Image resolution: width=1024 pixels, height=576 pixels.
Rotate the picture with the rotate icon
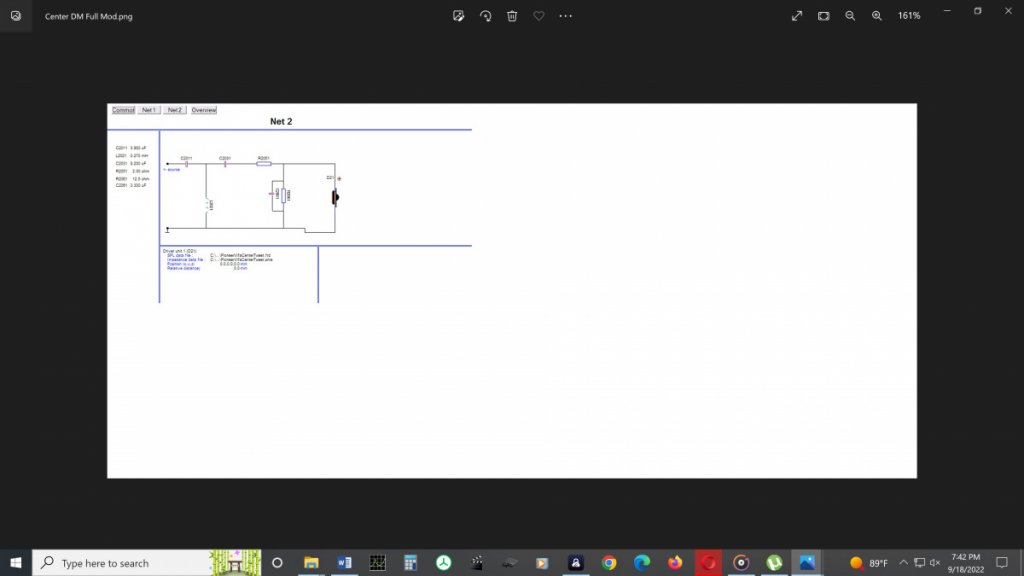point(485,16)
